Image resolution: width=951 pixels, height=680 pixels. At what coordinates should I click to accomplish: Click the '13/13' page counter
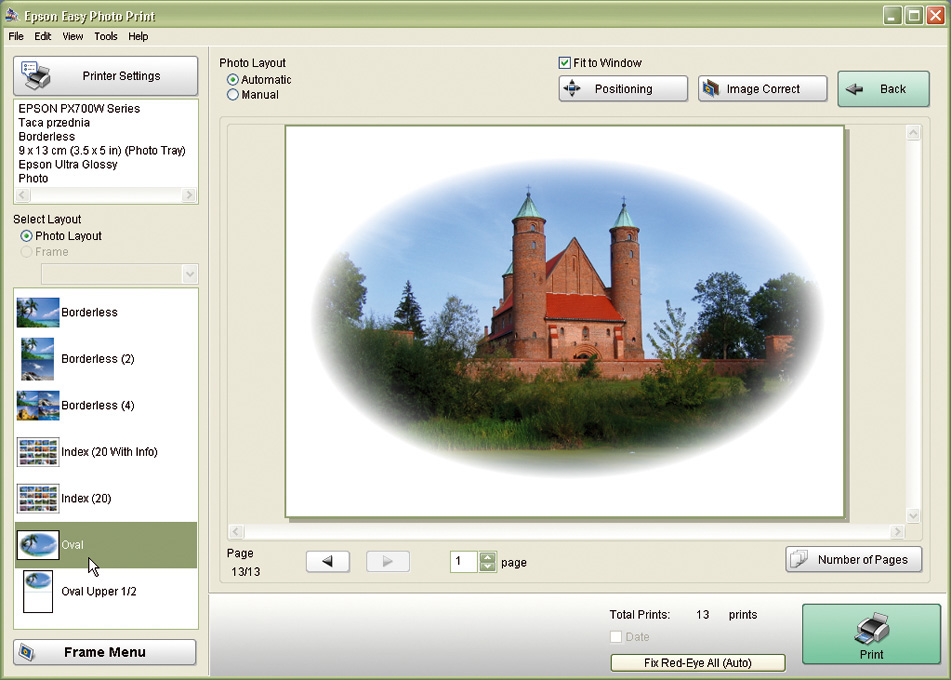tap(246, 572)
